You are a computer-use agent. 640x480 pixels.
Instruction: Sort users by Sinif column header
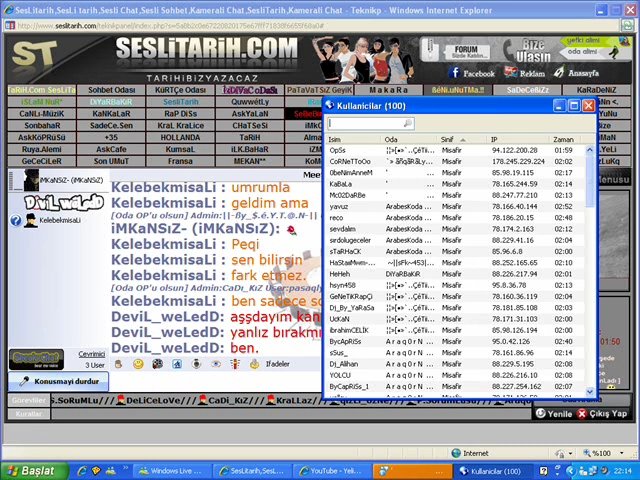pyautogui.click(x=462, y=139)
